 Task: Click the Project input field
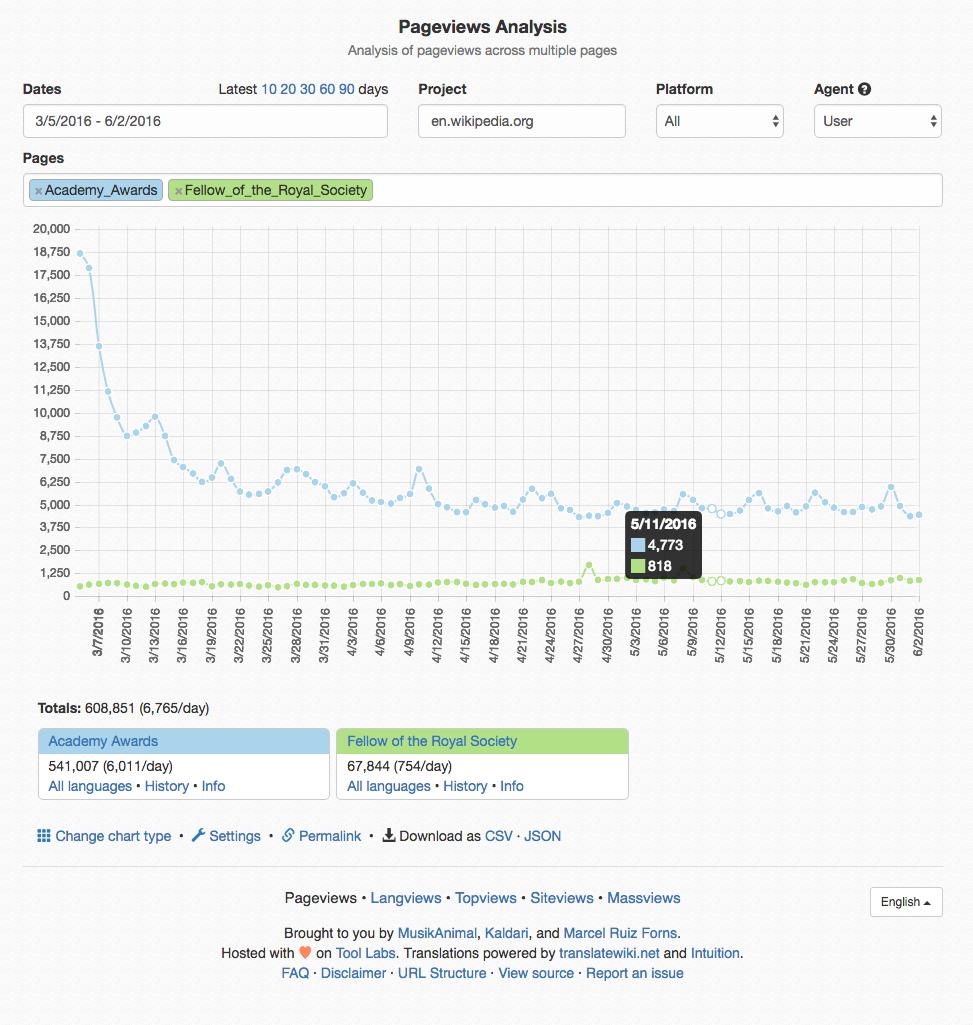[521, 121]
